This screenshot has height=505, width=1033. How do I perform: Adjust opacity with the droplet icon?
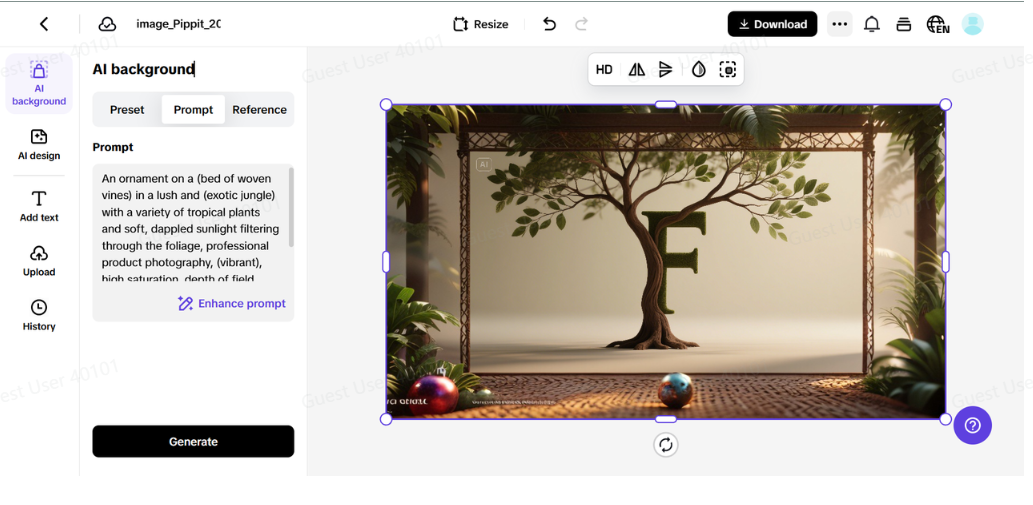click(x=698, y=69)
